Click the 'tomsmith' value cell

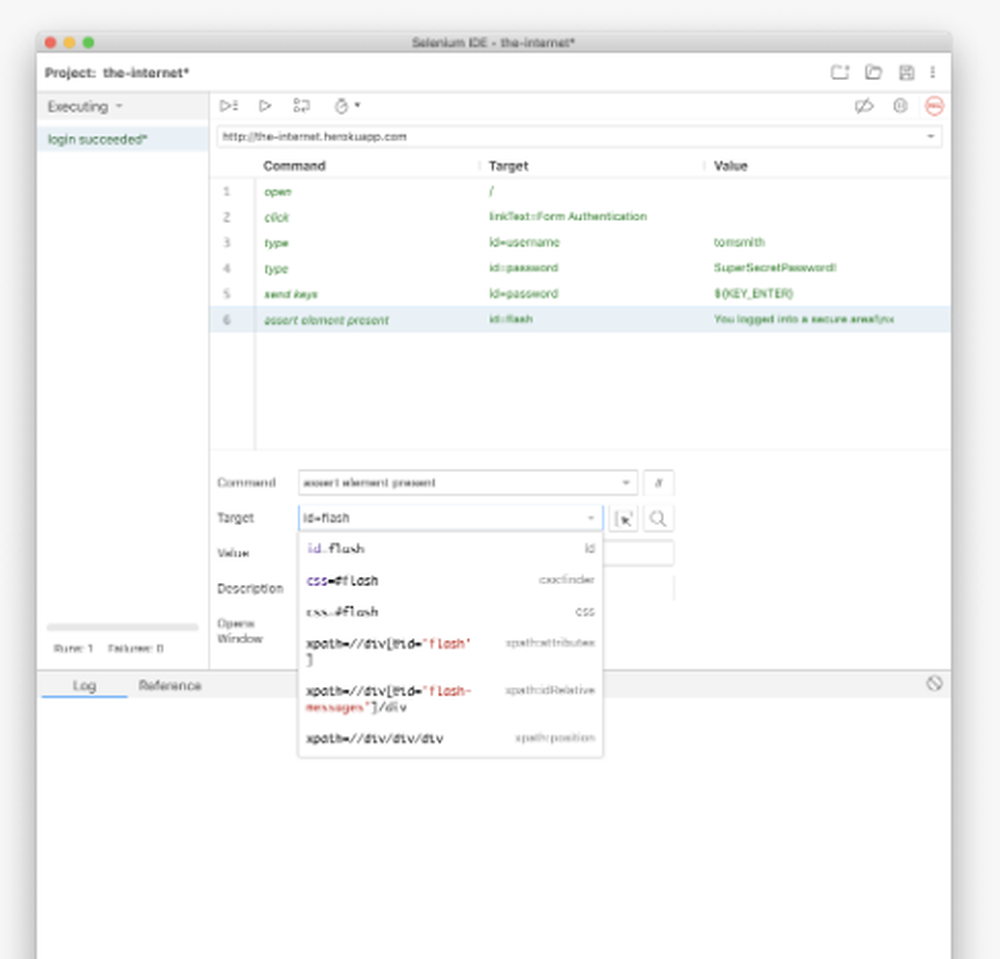tap(739, 242)
